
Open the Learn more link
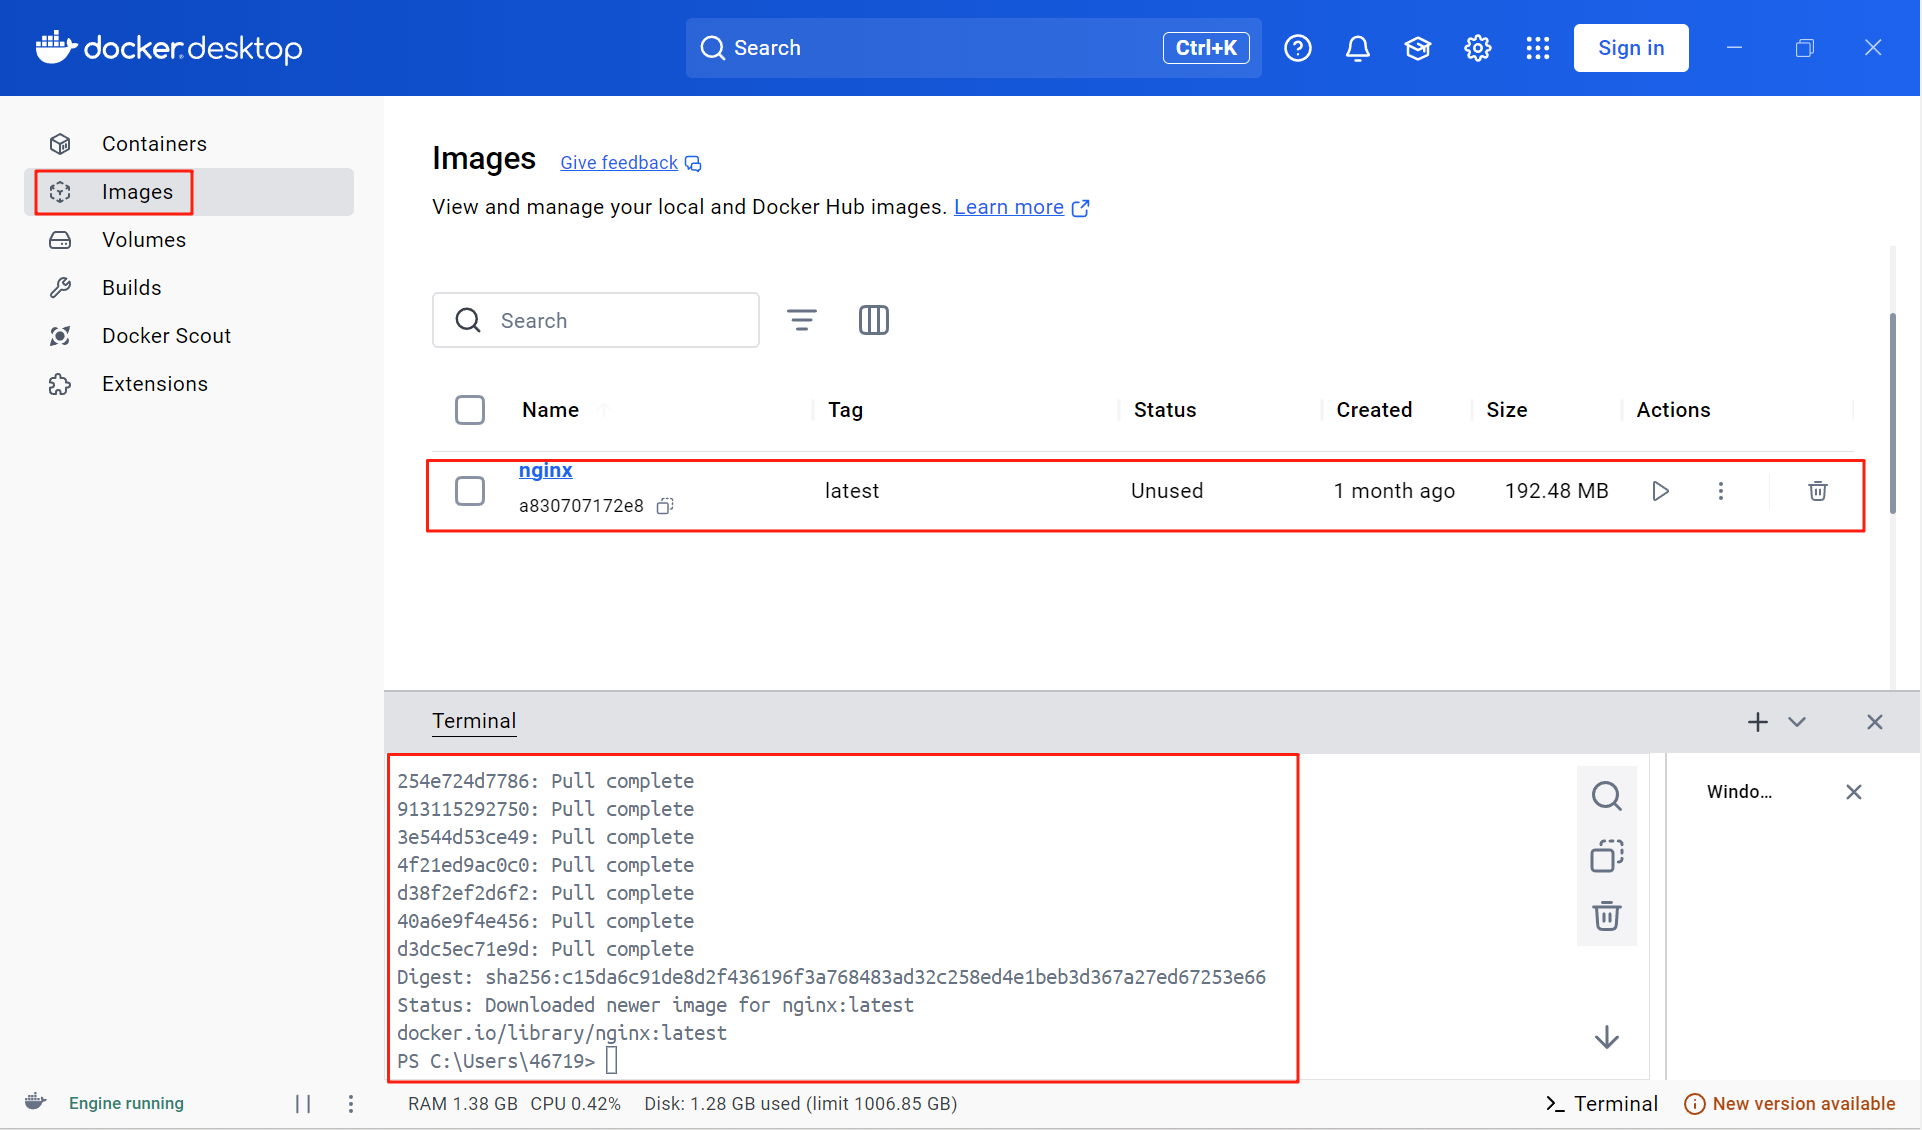(1008, 207)
